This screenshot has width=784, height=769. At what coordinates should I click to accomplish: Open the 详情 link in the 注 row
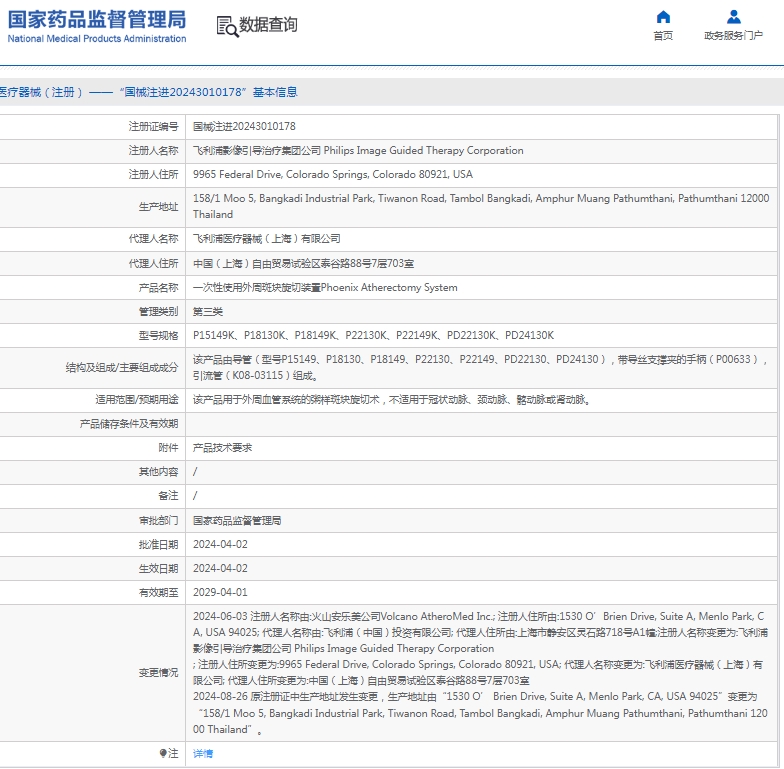[x=203, y=754]
